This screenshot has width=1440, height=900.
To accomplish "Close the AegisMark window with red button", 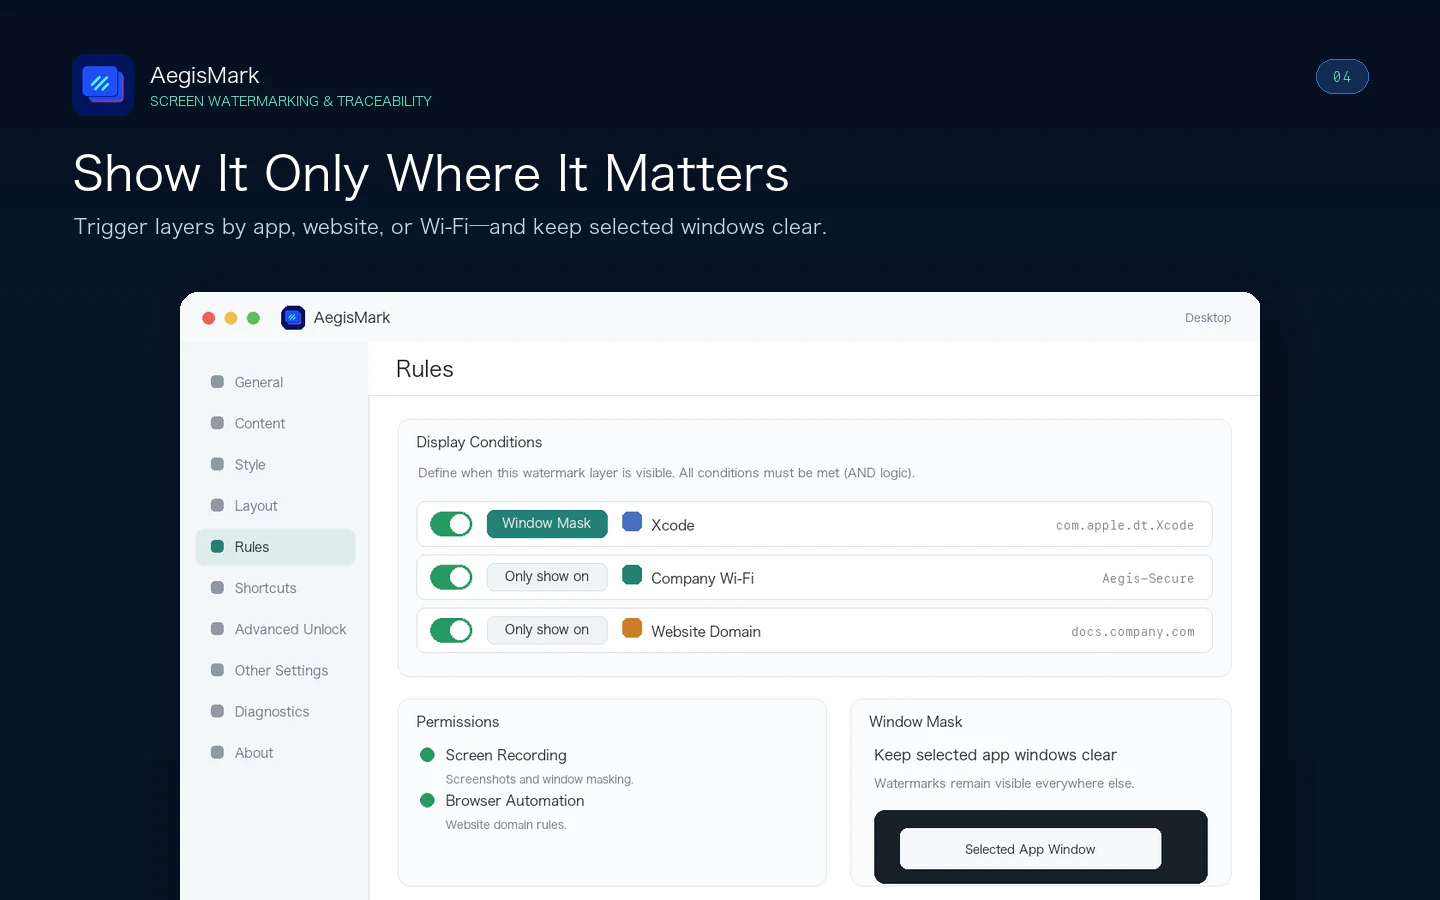I will [x=209, y=318].
